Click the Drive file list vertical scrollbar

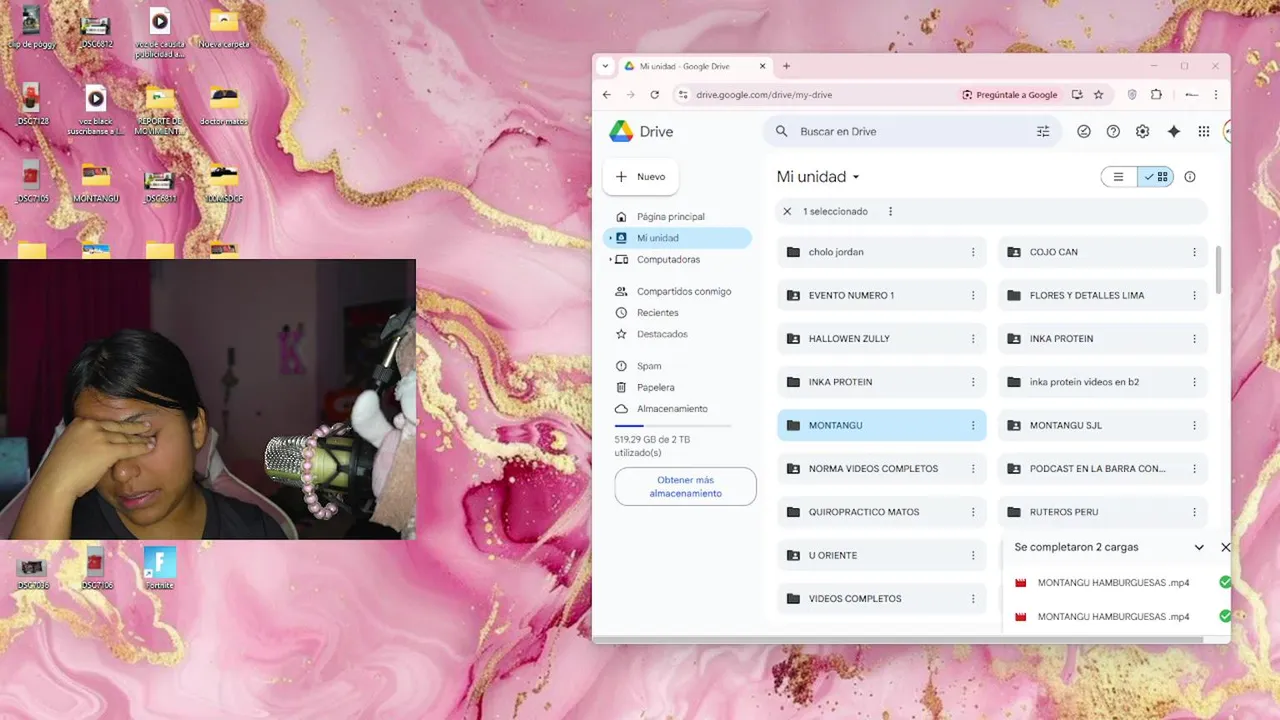(x=1218, y=268)
